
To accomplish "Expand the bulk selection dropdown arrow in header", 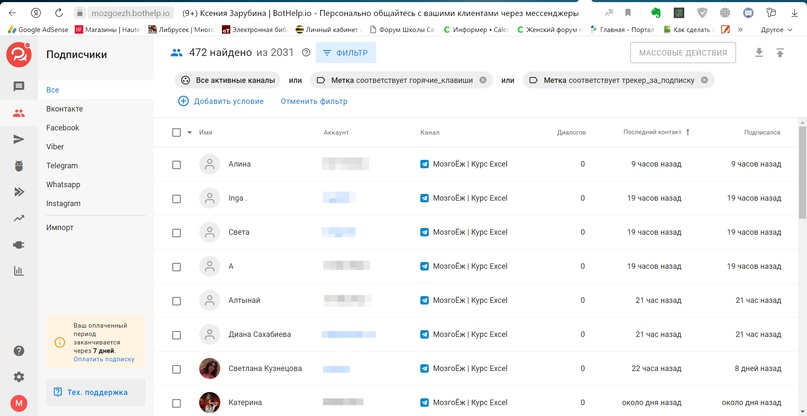I will (189, 132).
